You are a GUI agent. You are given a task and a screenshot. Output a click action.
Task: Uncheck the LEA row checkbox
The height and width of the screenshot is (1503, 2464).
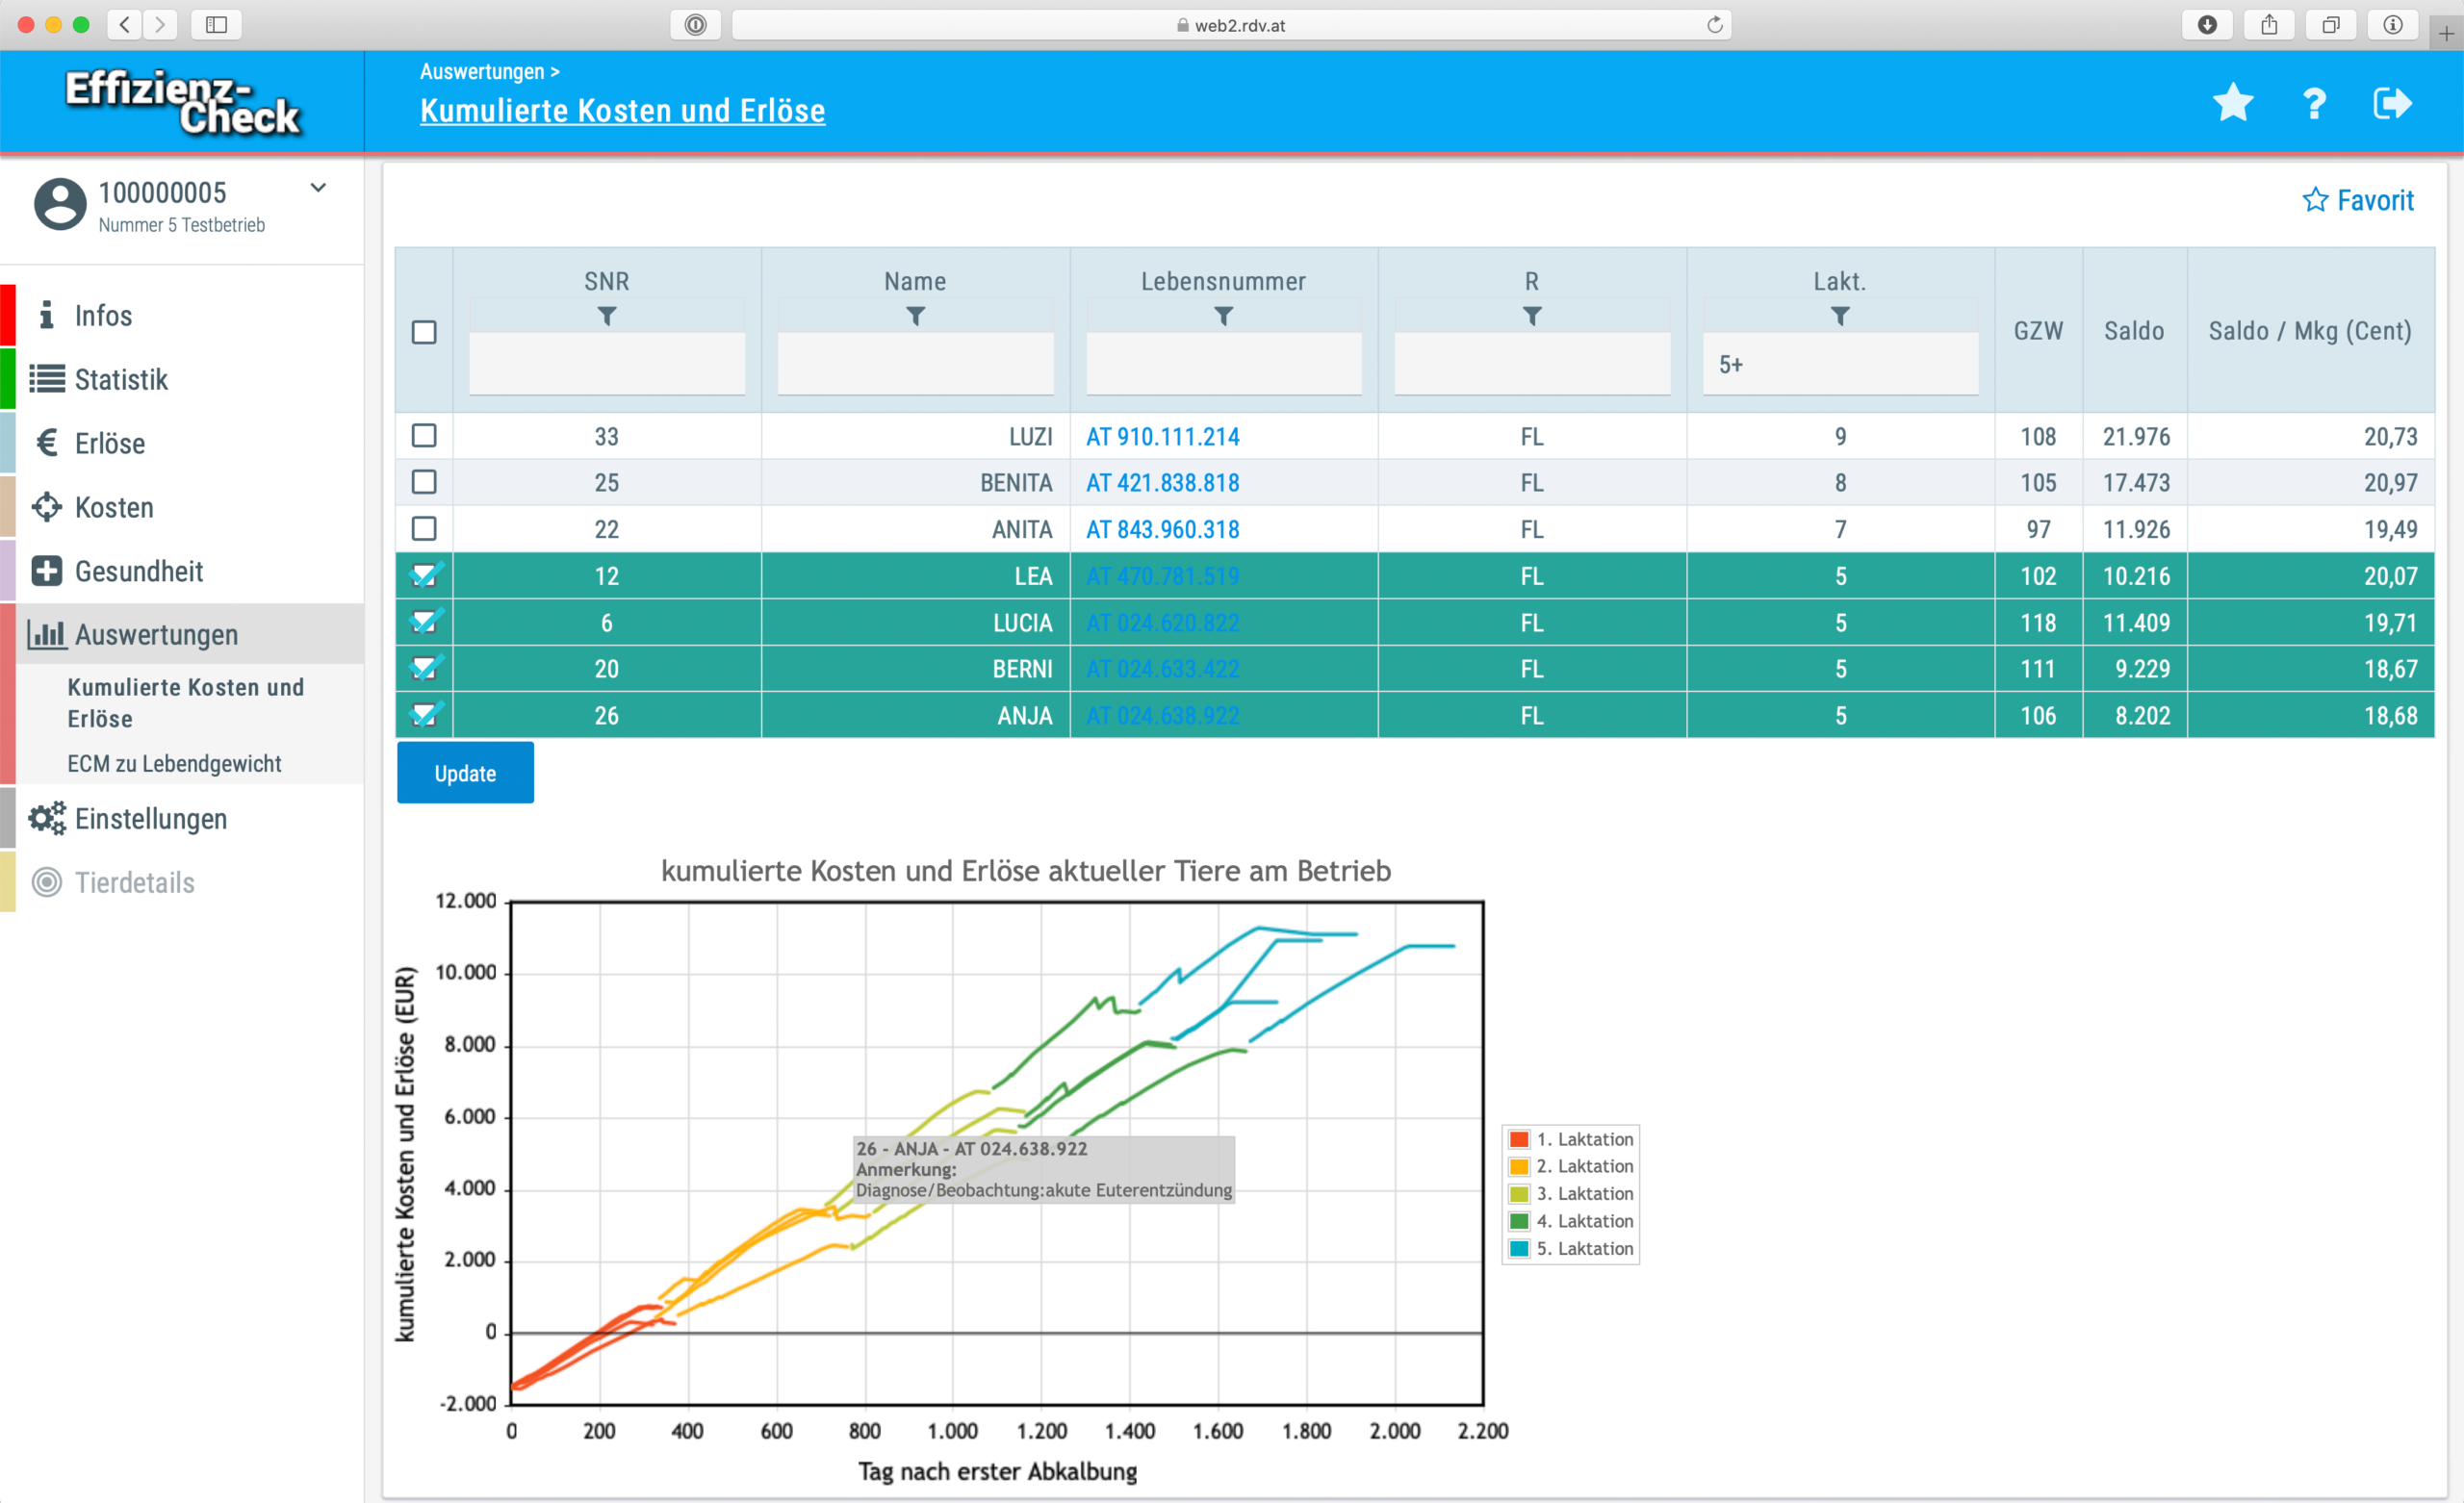point(424,576)
